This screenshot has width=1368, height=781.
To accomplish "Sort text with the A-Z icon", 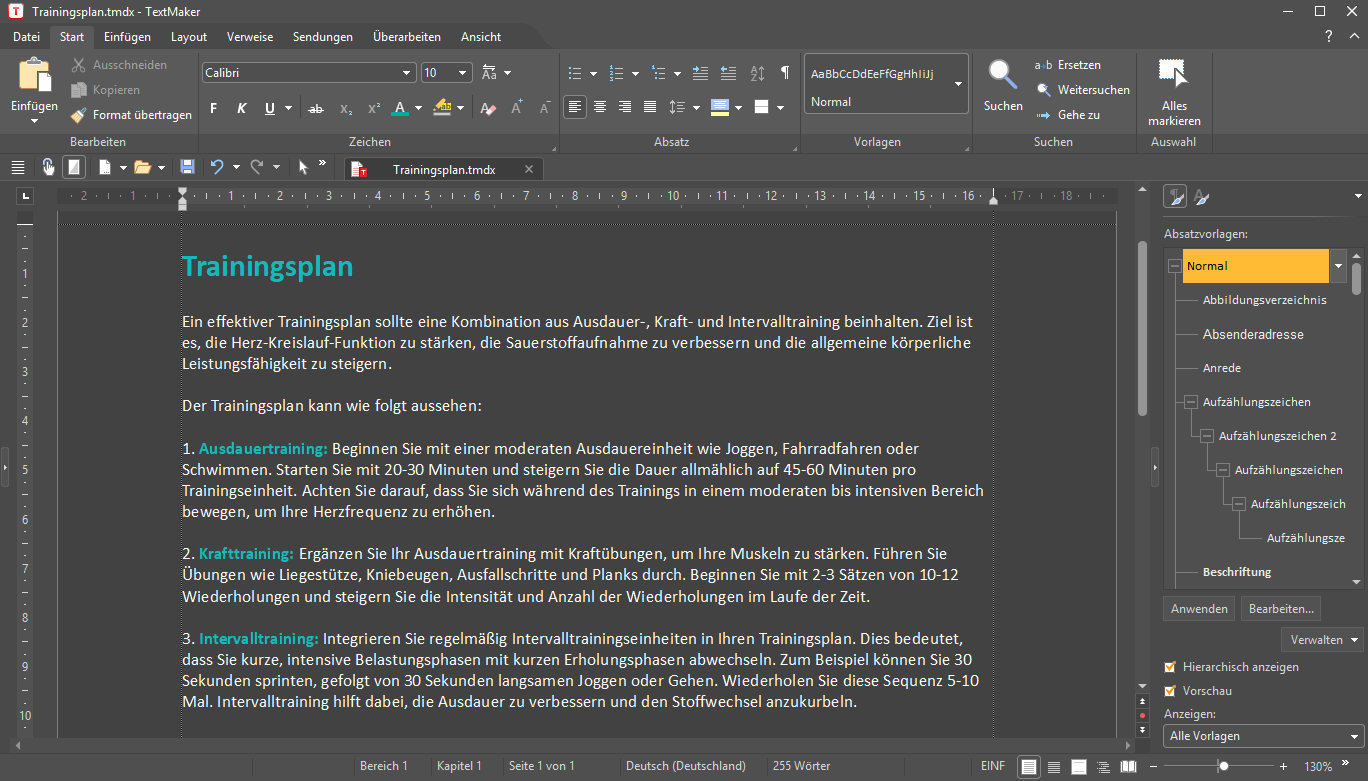I will coord(757,73).
